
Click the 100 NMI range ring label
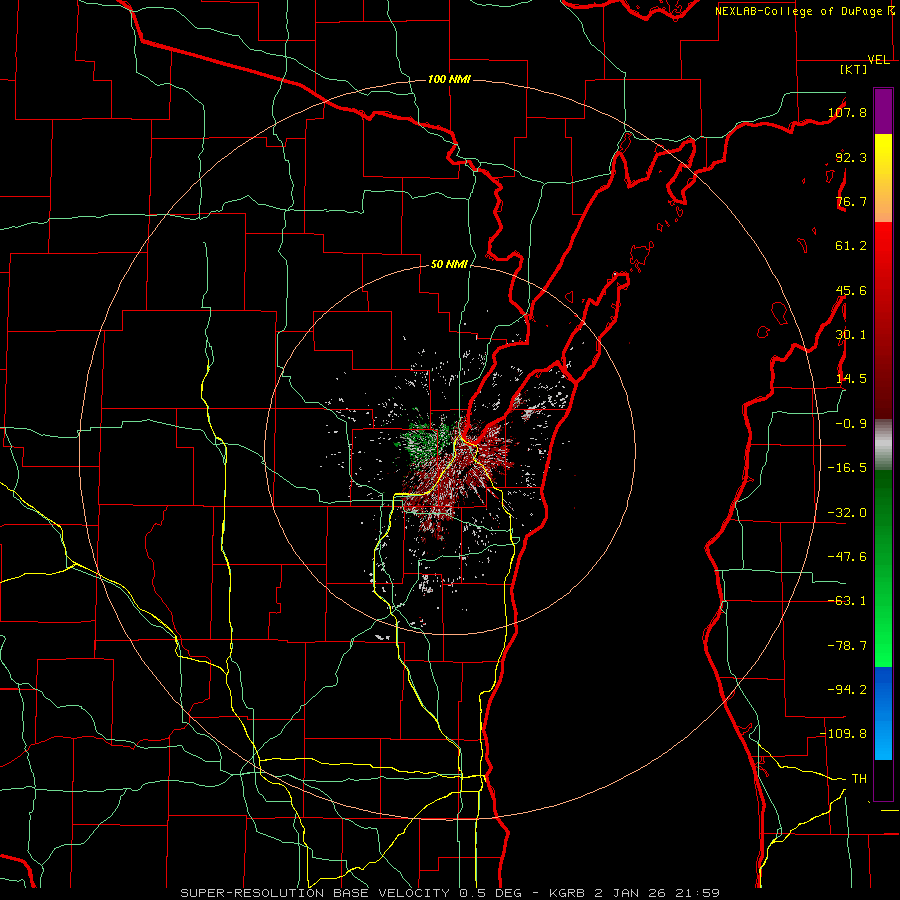click(x=449, y=79)
